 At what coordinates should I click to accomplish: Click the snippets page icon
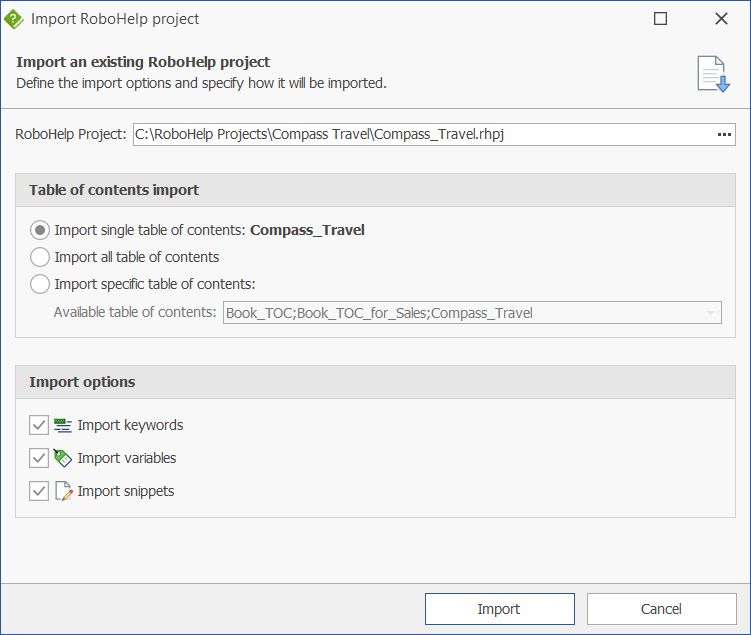[63, 491]
